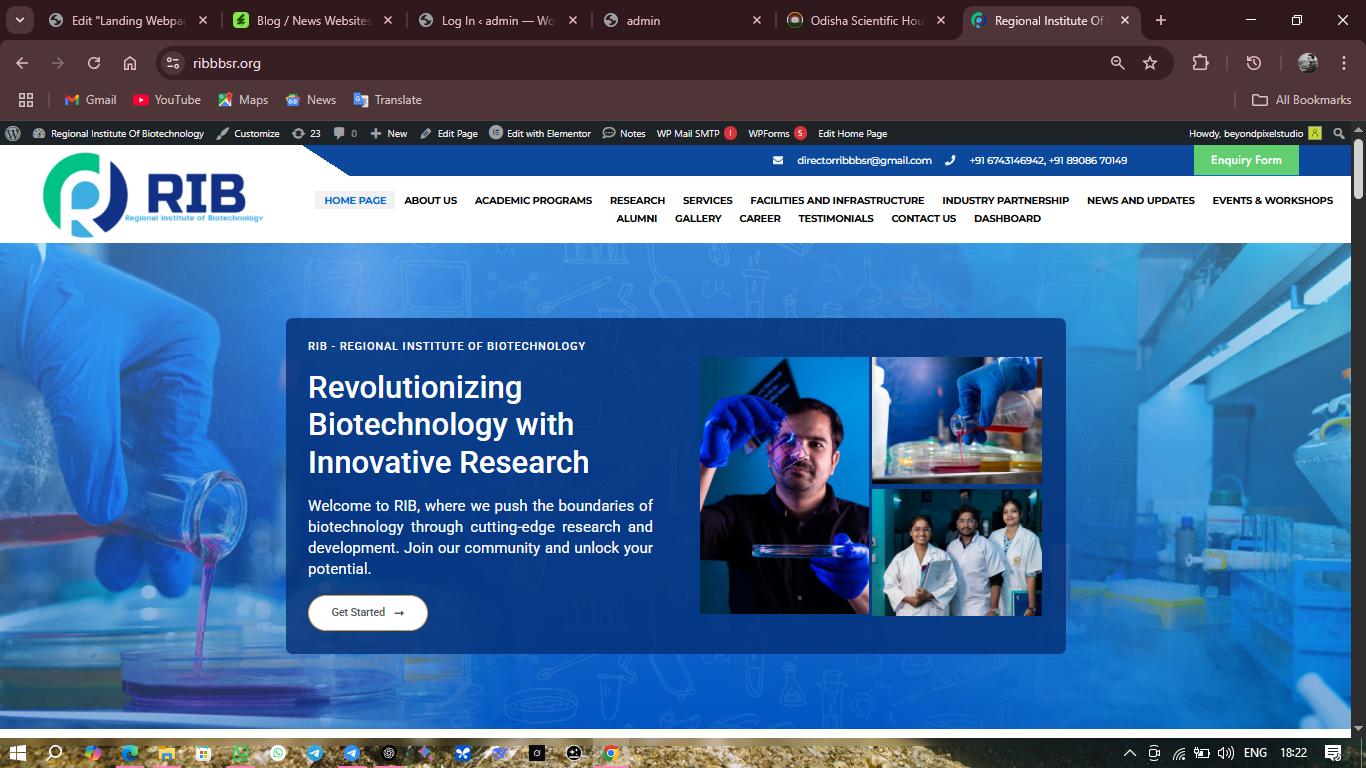This screenshot has height=768, width=1366.
Task: Show hidden system tray icons
Action: pos(1130,753)
